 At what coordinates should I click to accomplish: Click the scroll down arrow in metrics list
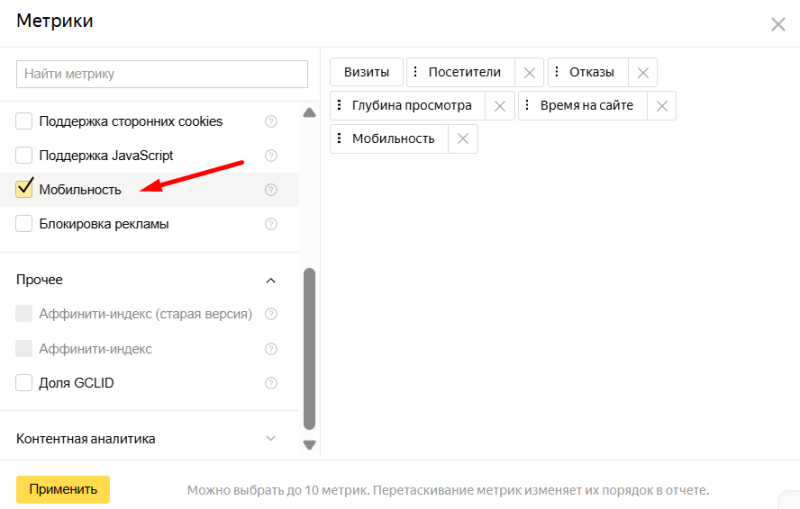tap(309, 445)
